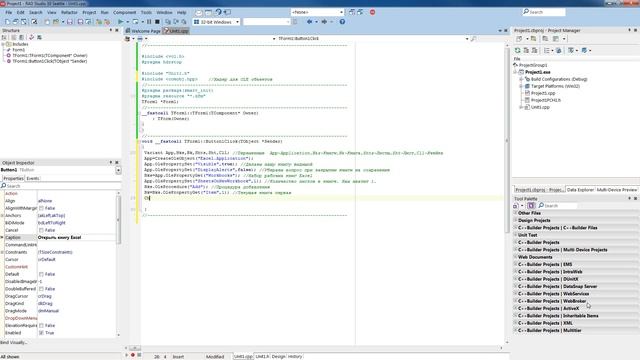Open the Button1 component selector dropdown
This screenshot has width=640, height=360.
coord(118,170)
